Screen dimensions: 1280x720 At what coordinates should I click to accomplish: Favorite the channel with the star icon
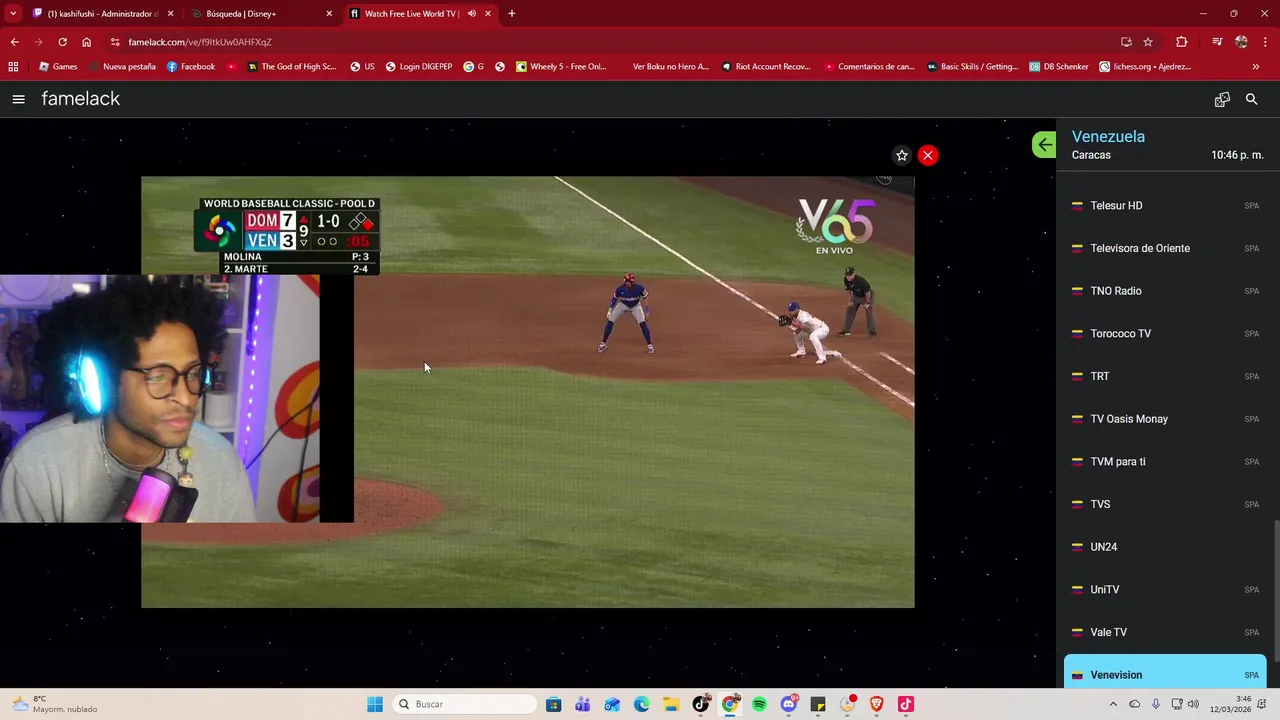(902, 155)
